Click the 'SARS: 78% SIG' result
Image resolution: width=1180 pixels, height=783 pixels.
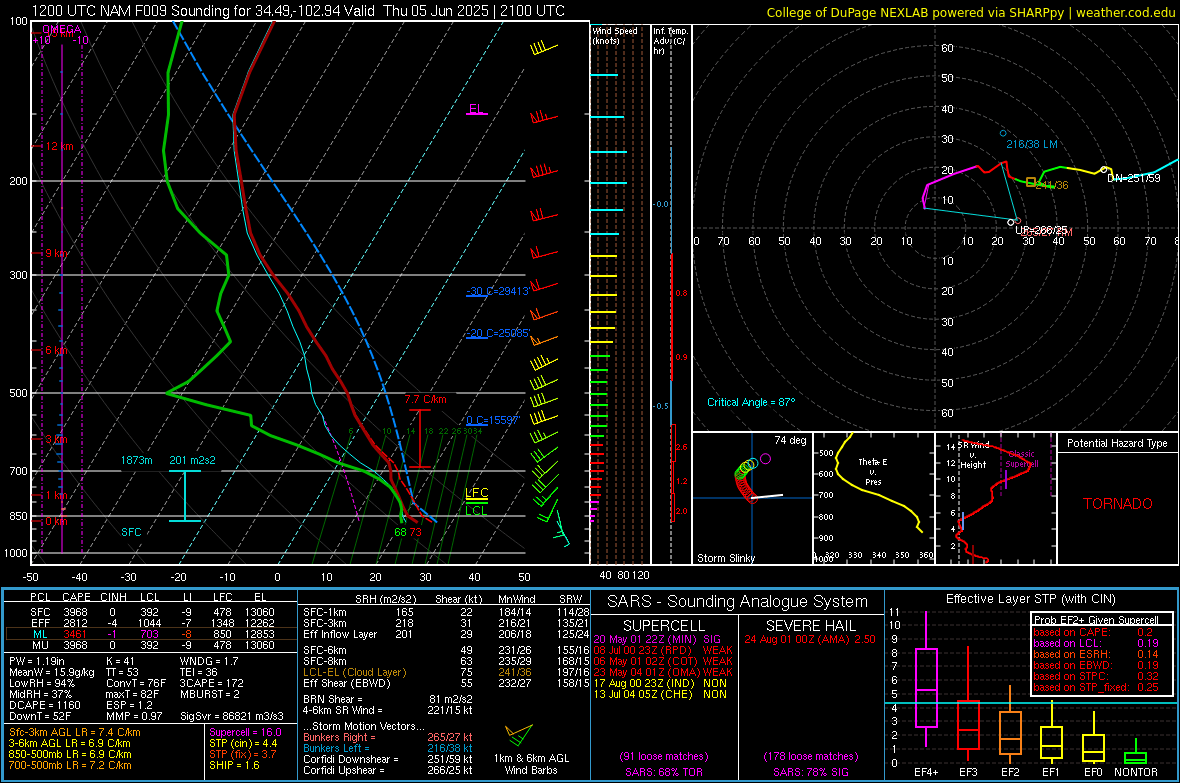point(810,772)
